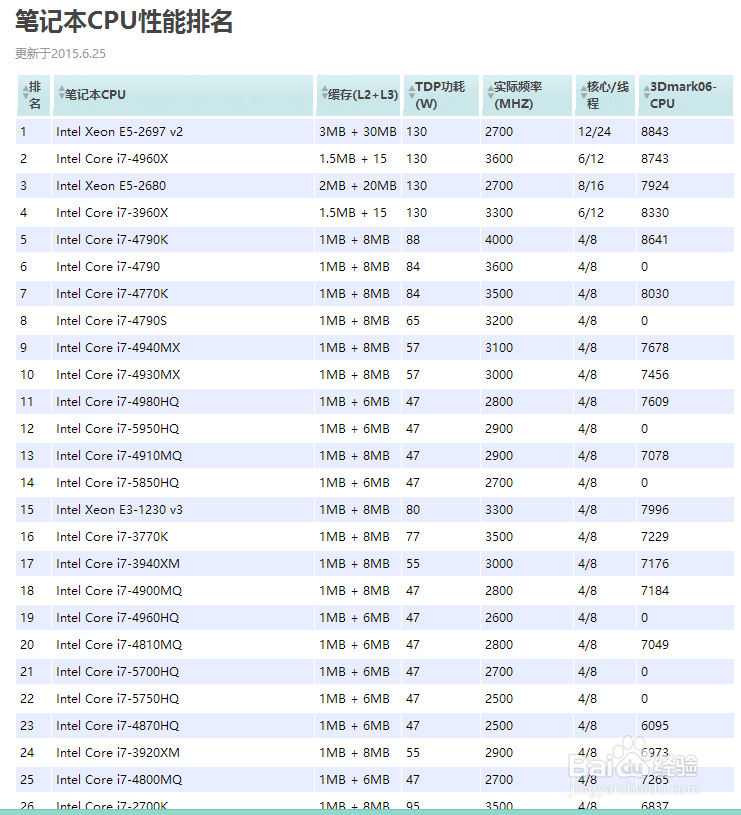This screenshot has height=815, width=741.
Task: Click 3Dmark score 8030
Action: (x=655, y=294)
